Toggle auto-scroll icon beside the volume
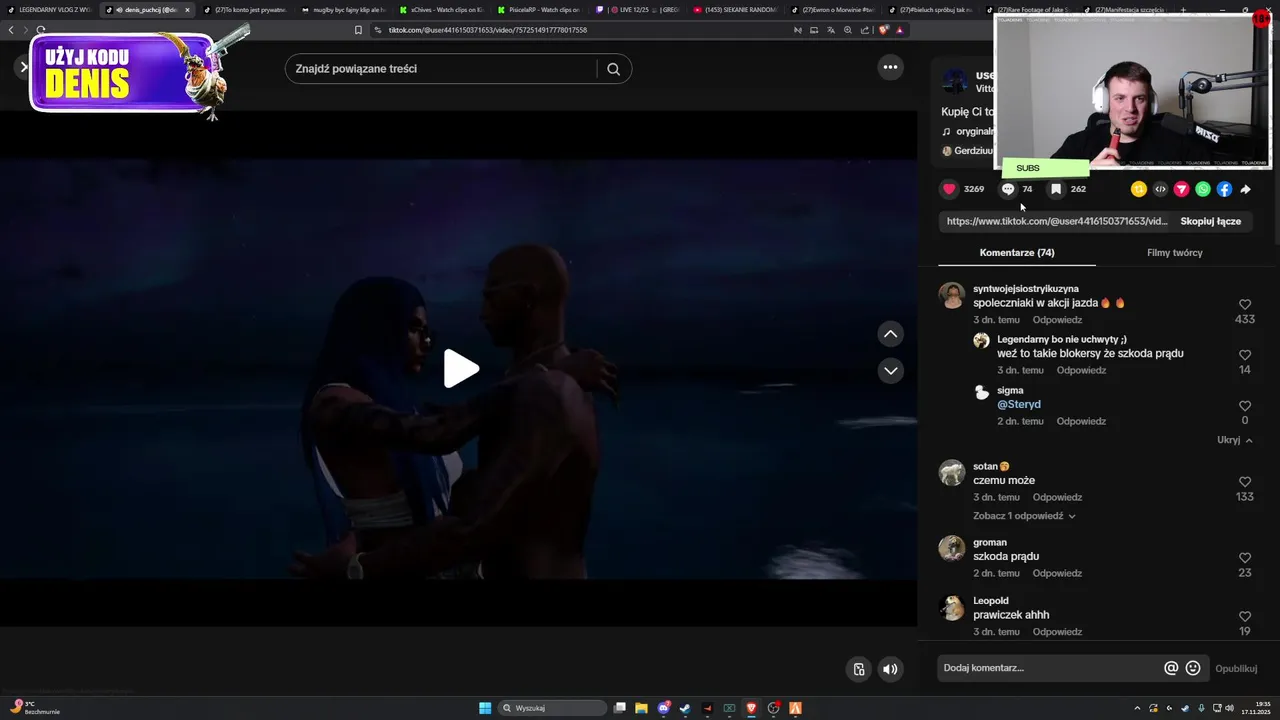 (858, 669)
